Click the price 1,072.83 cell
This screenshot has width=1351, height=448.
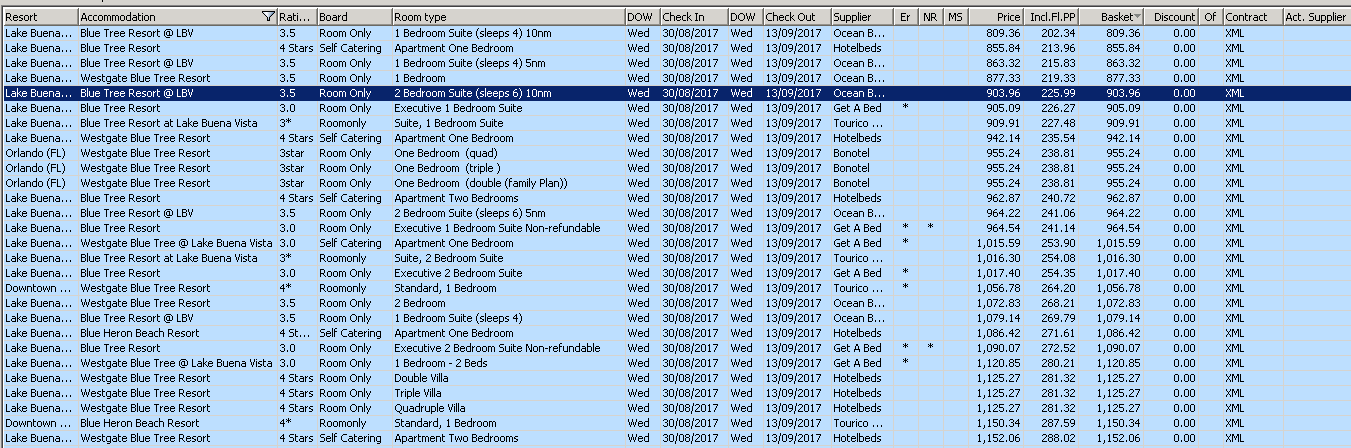(996, 303)
